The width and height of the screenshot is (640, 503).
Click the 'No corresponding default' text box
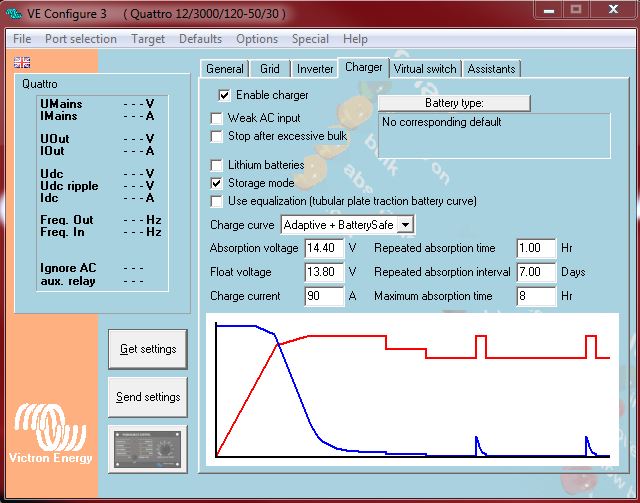494,136
